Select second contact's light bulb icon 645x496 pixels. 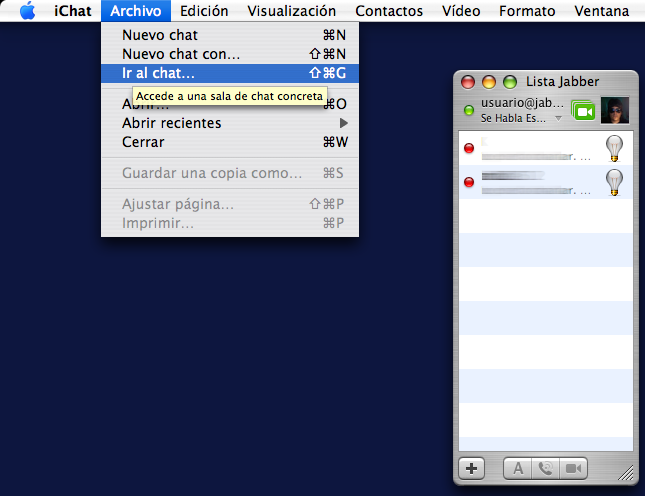614,182
